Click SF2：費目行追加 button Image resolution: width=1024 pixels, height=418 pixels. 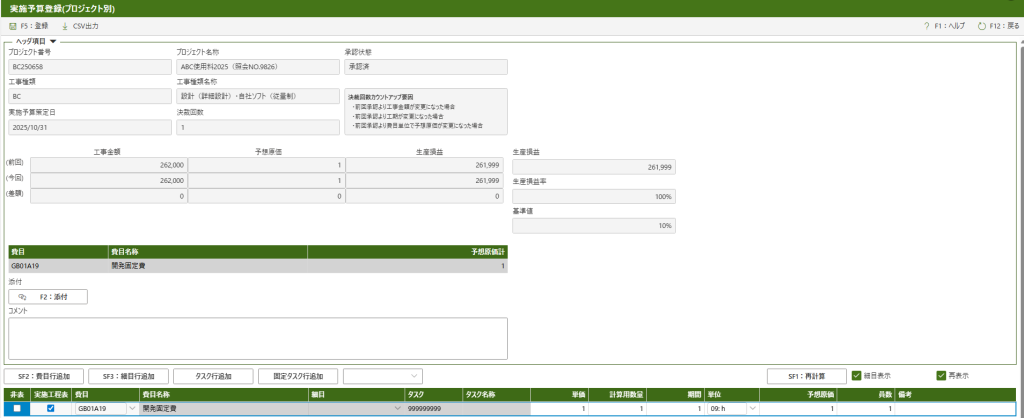point(44,376)
